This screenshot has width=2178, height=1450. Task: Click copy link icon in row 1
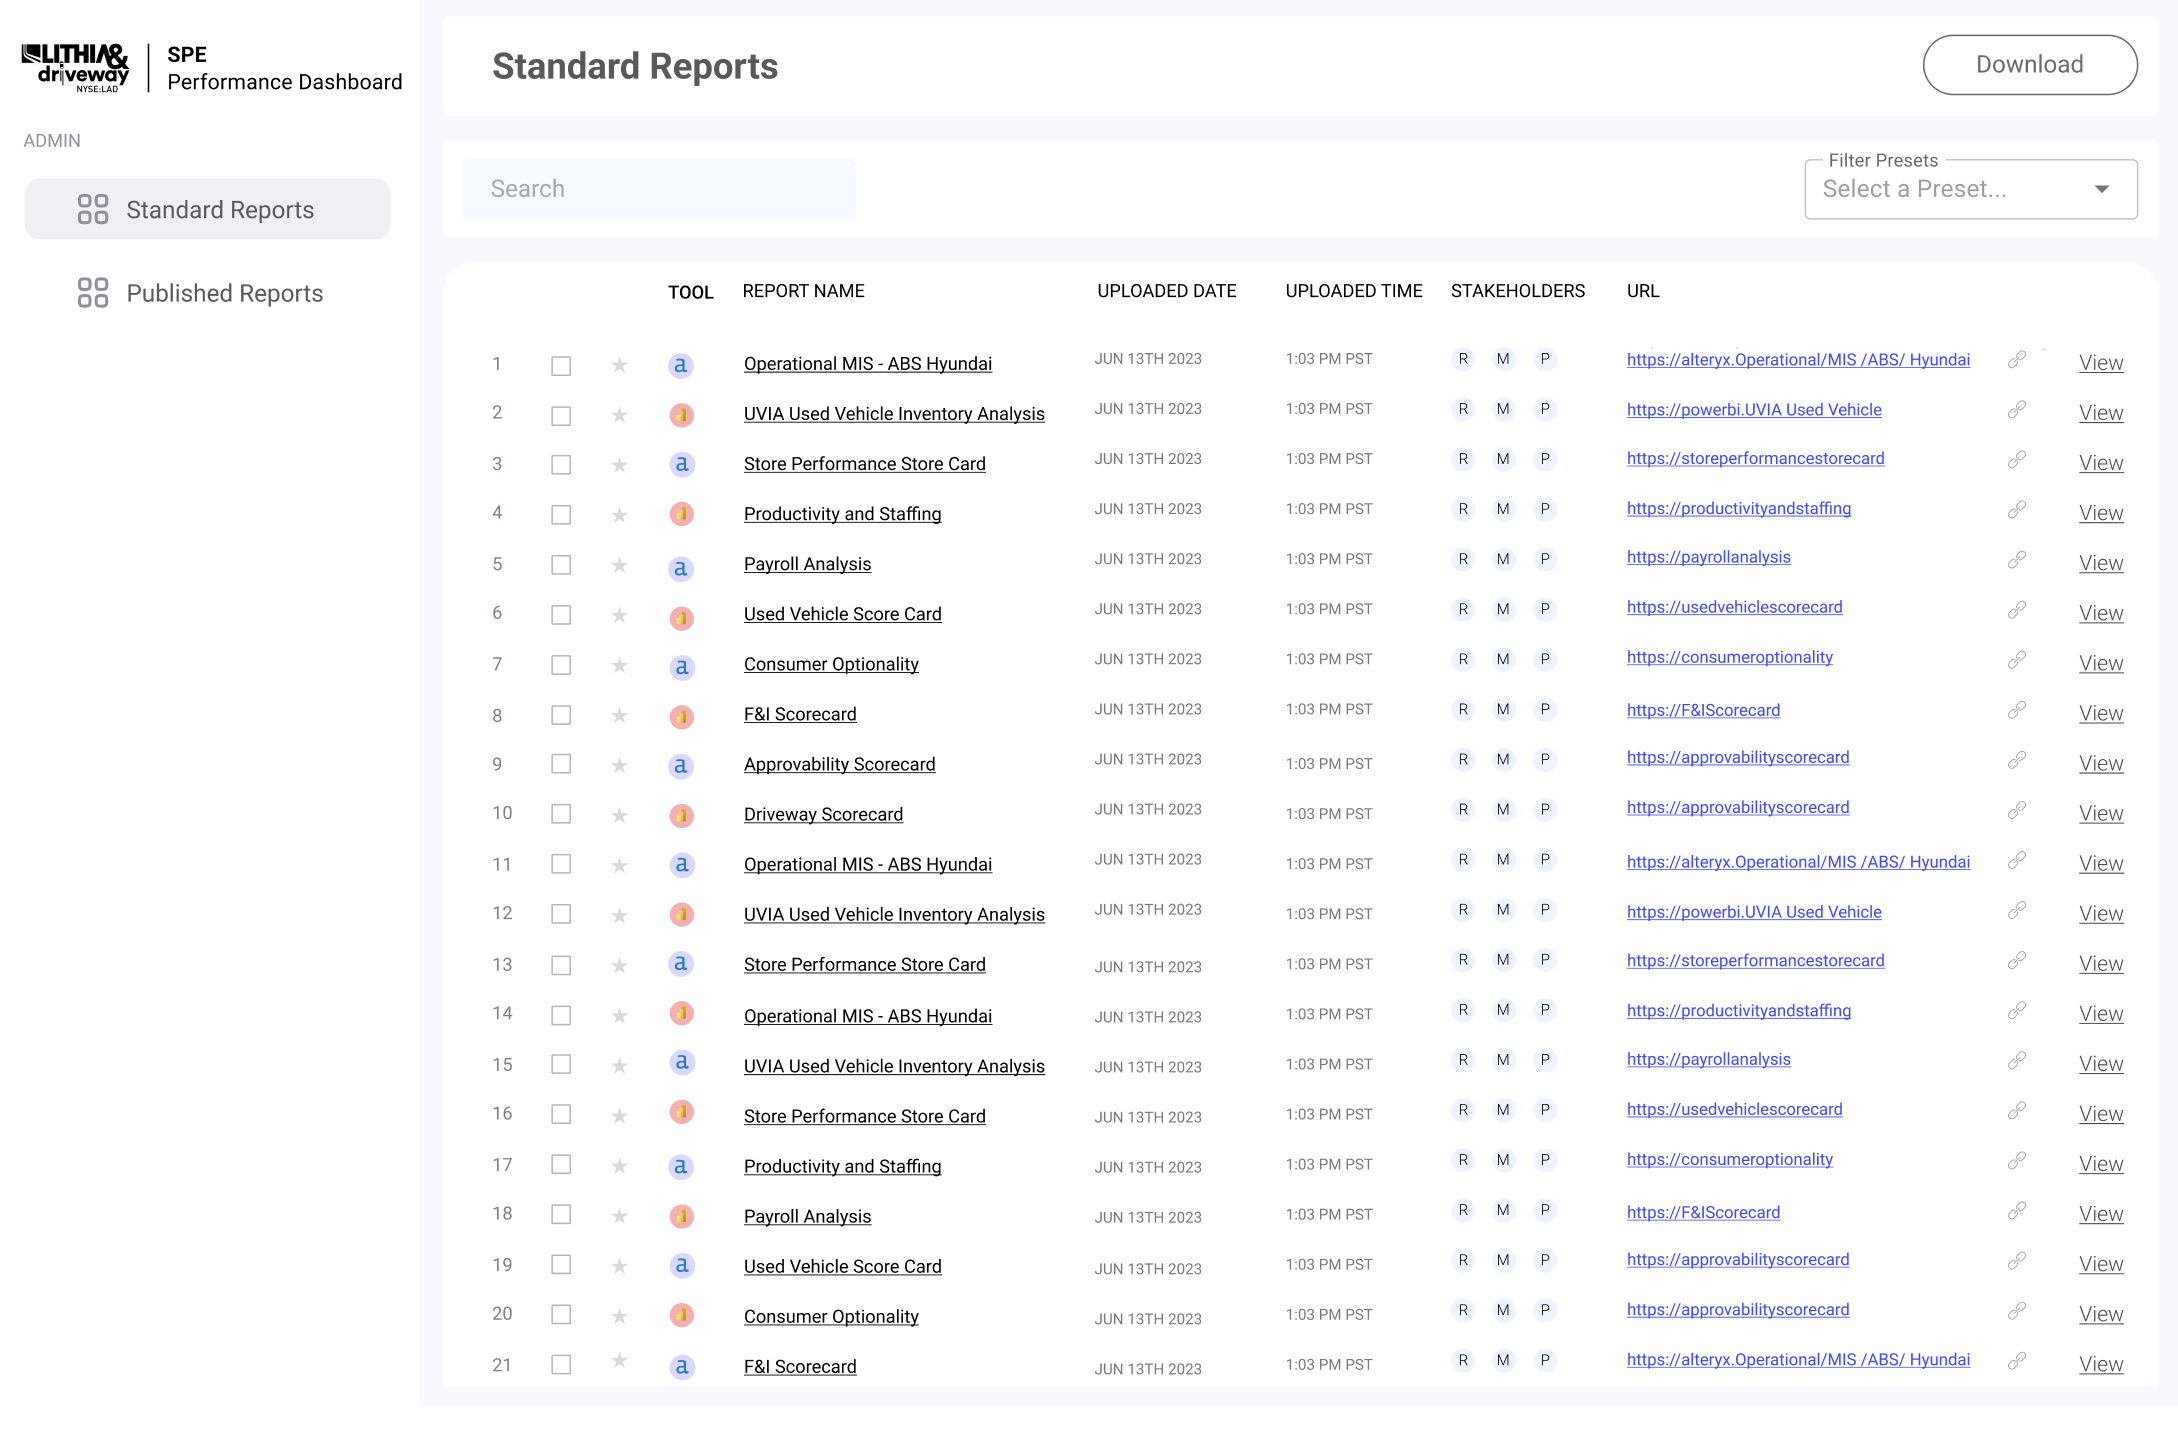click(2017, 360)
